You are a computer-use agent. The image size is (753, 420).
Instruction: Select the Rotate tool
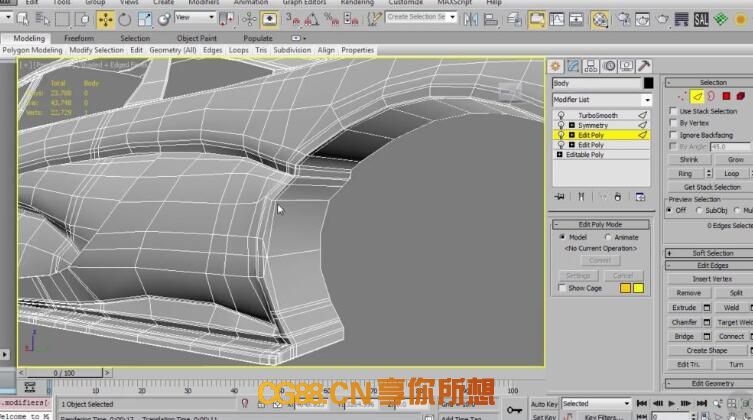point(125,19)
